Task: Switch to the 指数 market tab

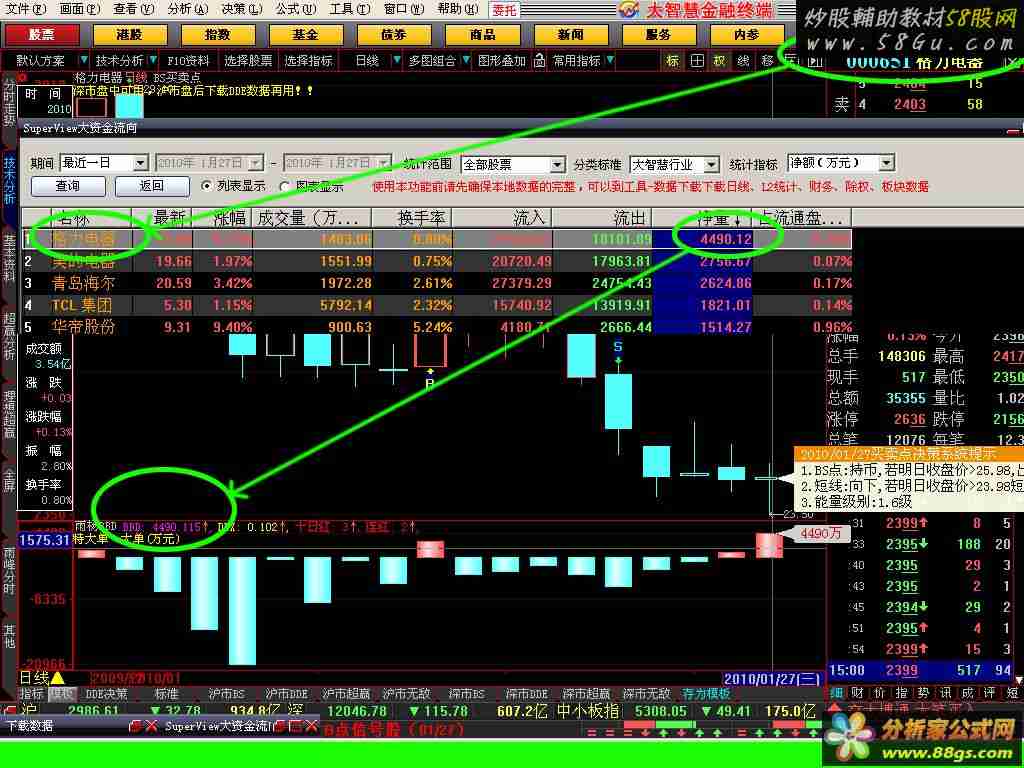Action: [x=217, y=35]
